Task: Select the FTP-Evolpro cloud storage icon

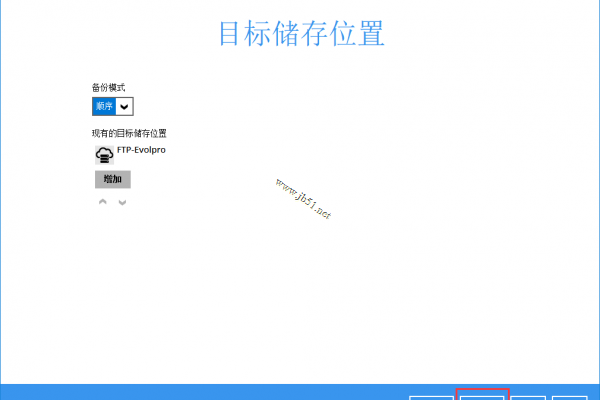Action: [104, 155]
